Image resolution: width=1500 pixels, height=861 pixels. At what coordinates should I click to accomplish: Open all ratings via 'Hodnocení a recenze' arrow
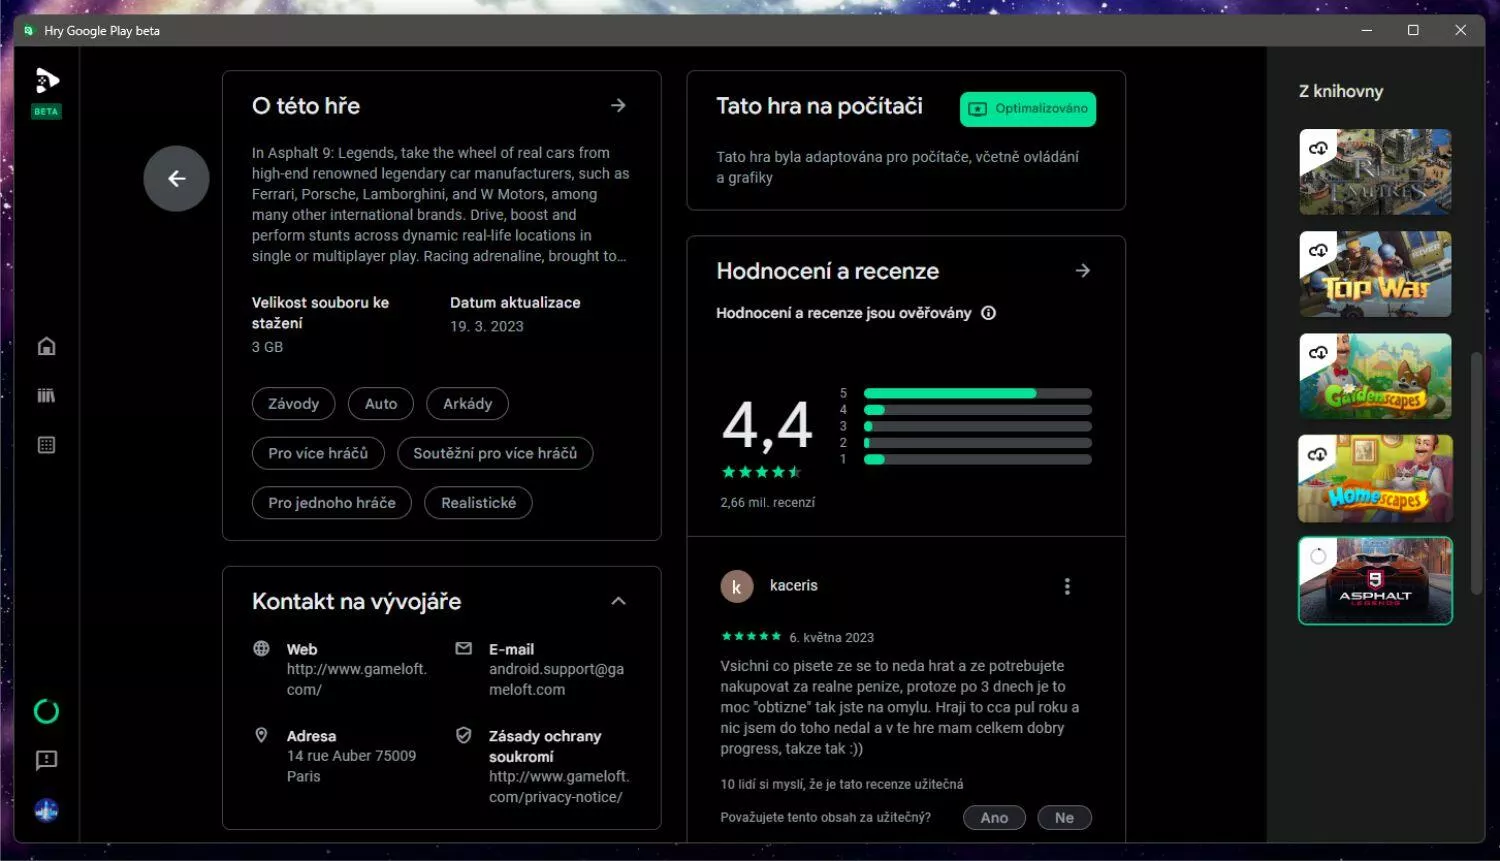pyautogui.click(x=1082, y=270)
